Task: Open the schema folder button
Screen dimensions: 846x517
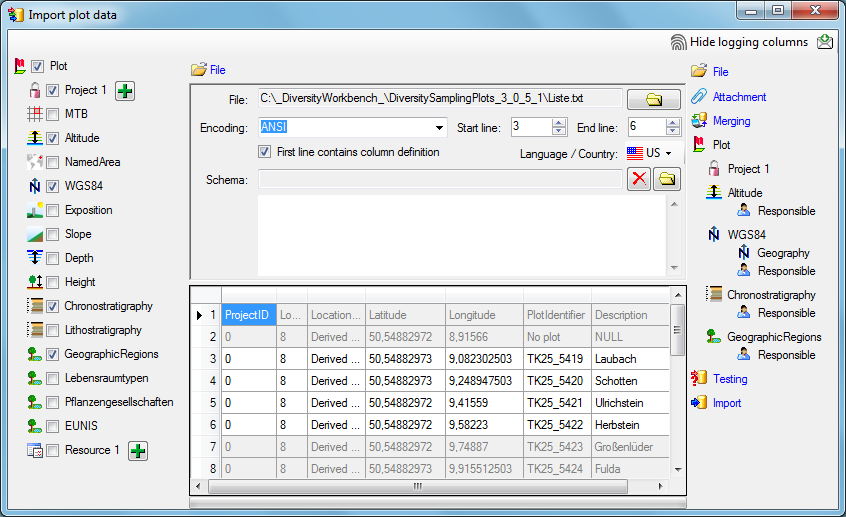Action: [666, 179]
